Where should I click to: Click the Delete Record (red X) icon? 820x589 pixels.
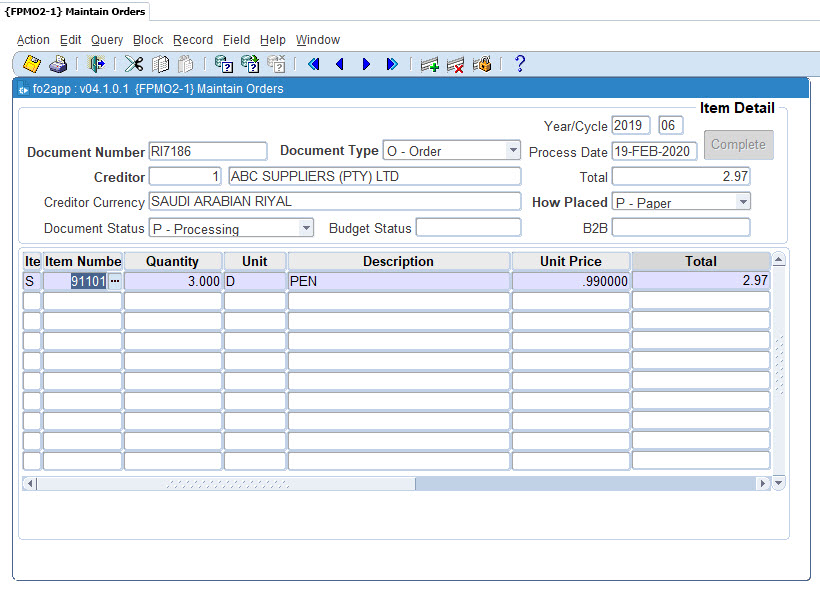click(x=454, y=63)
